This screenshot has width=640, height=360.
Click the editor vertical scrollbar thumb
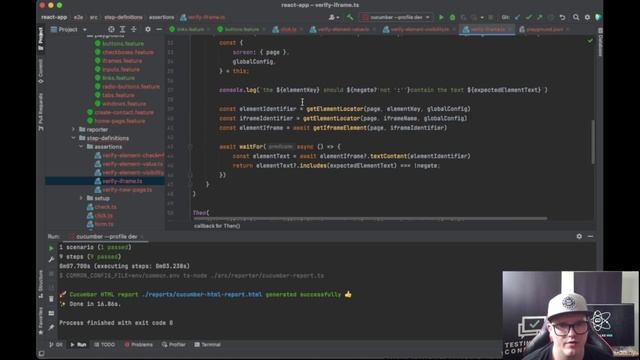click(x=593, y=142)
